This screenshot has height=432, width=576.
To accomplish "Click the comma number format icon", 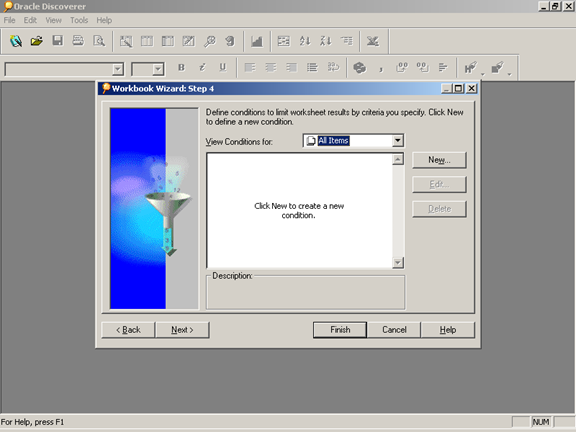I will (381, 68).
